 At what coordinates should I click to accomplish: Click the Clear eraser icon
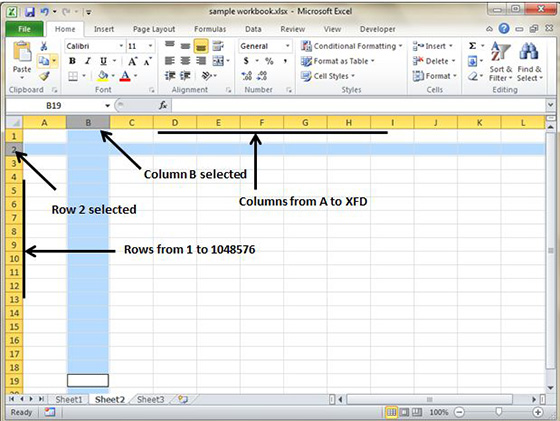(473, 76)
